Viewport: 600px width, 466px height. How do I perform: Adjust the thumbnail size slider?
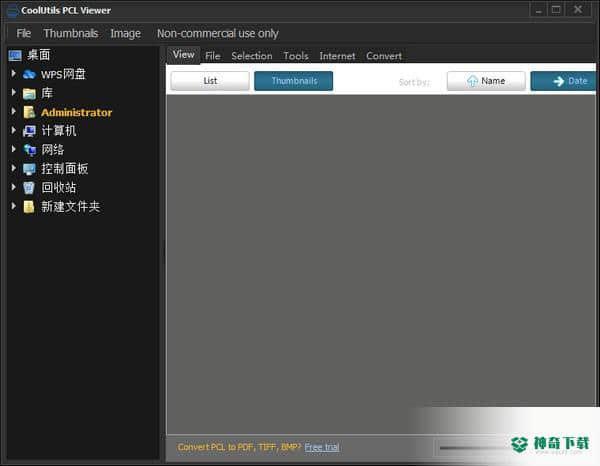pyautogui.click(x=474, y=448)
